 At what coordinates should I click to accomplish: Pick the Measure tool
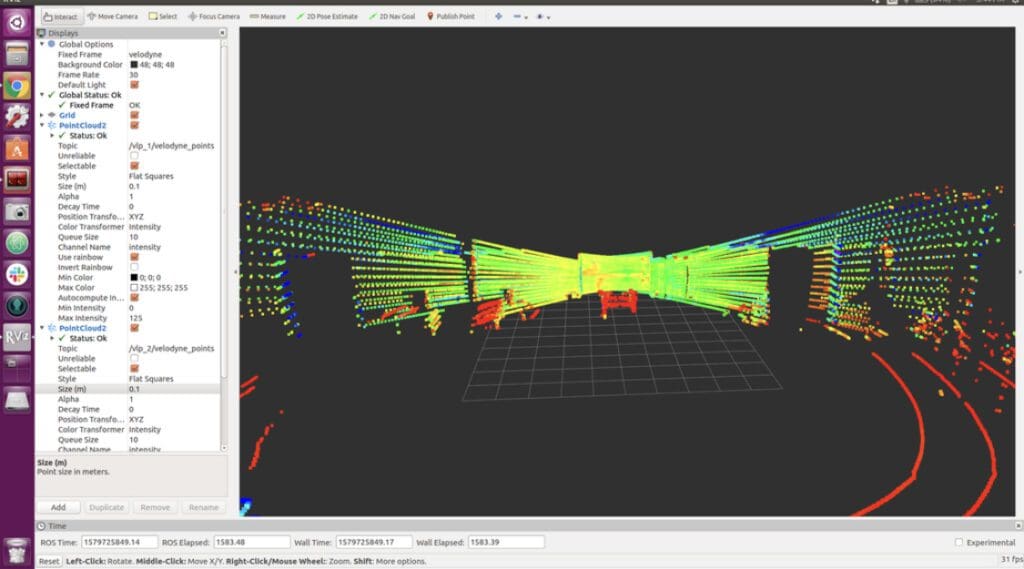pyautogui.click(x=267, y=16)
